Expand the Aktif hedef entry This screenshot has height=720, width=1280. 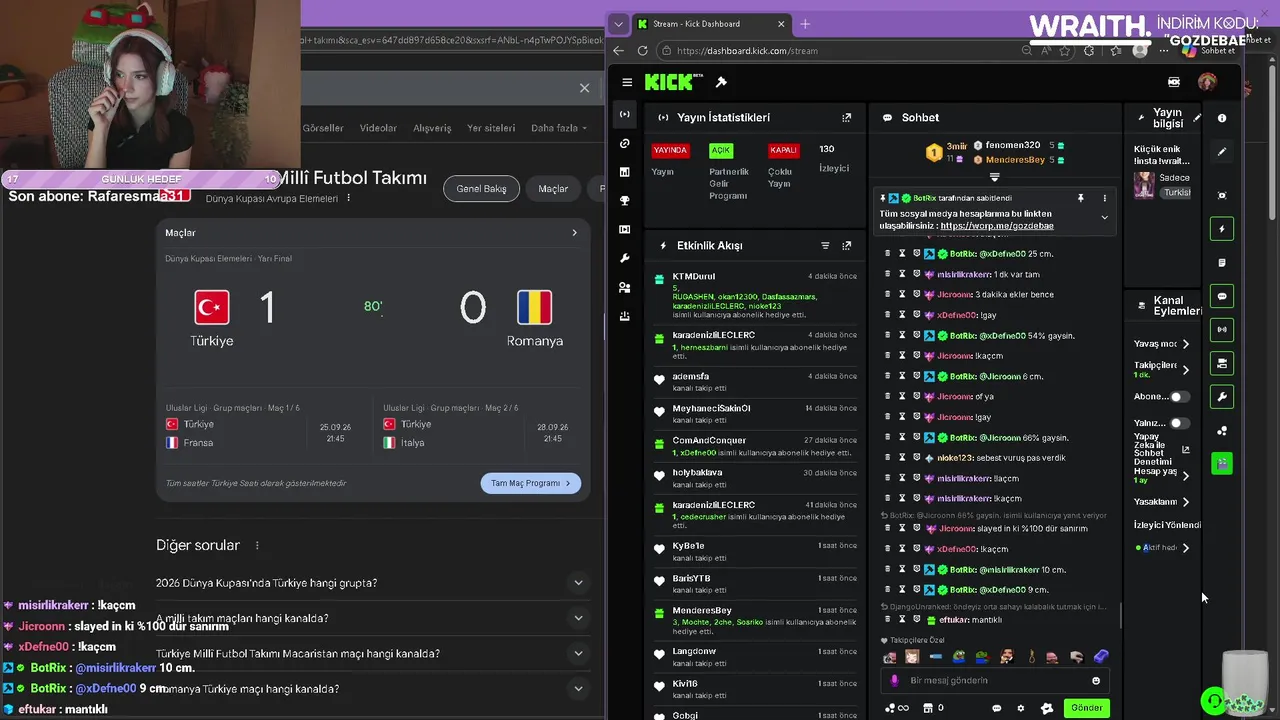[1186, 548]
